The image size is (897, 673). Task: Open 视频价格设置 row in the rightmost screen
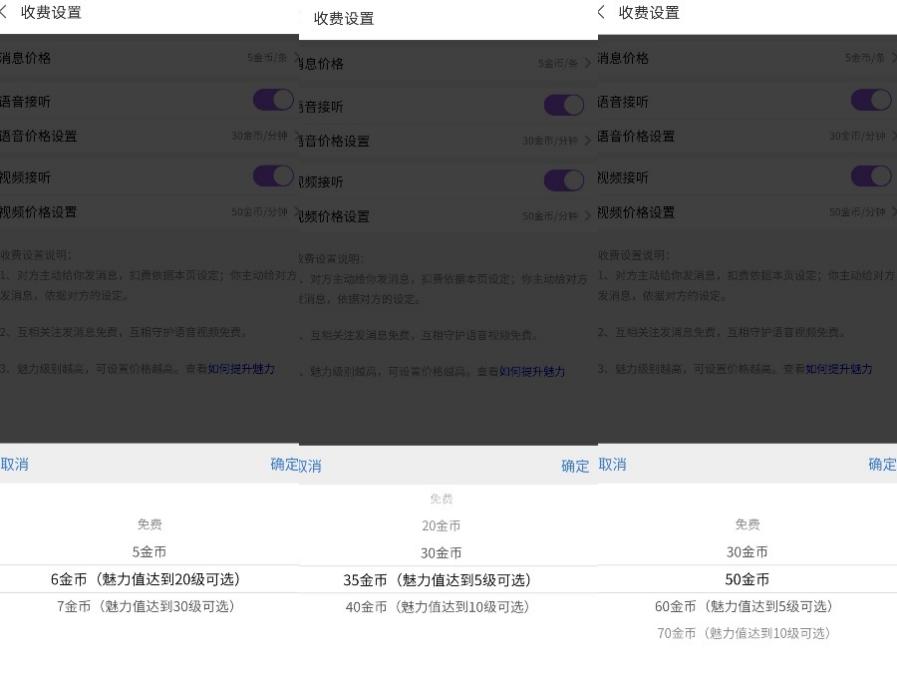click(x=745, y=212)
